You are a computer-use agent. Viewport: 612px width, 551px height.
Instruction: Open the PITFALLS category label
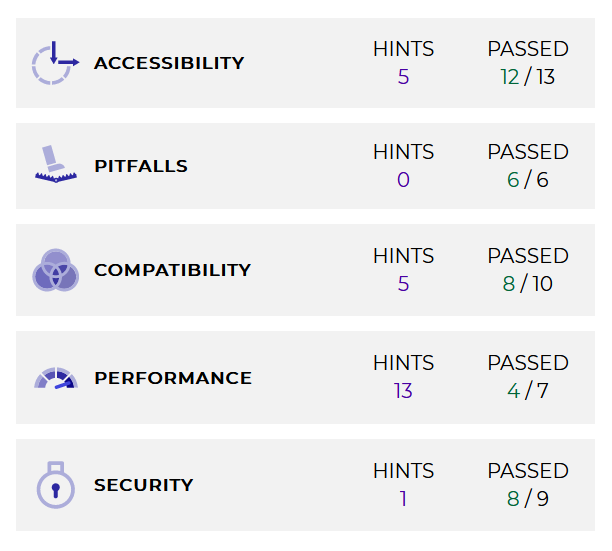[141, 166]
